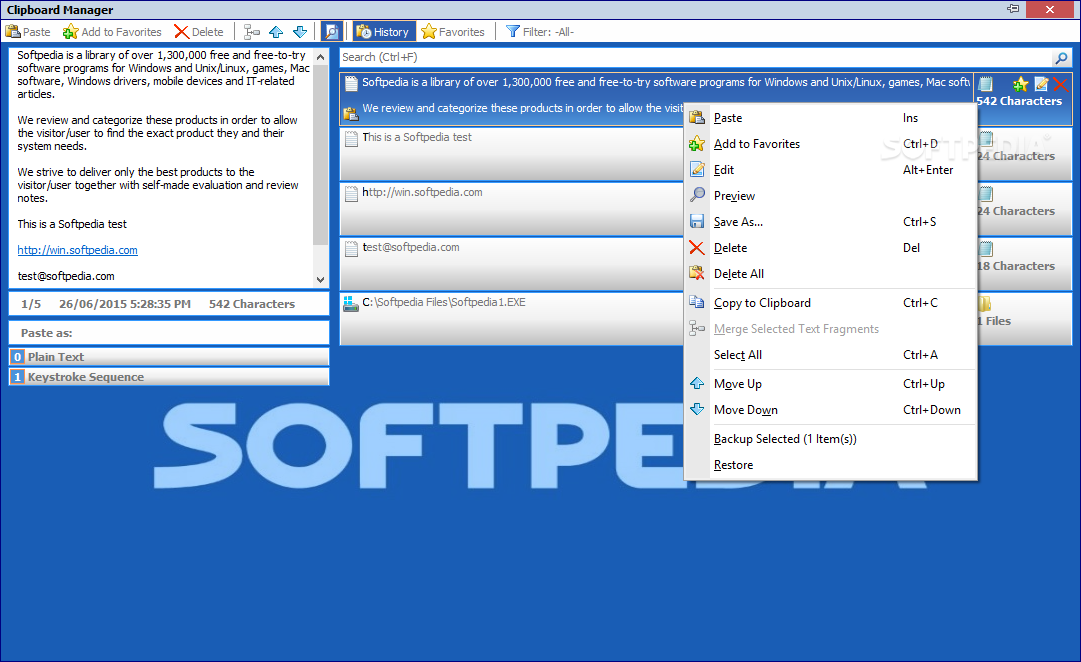Click the Paste toolbar button

(x=28, y=32)
